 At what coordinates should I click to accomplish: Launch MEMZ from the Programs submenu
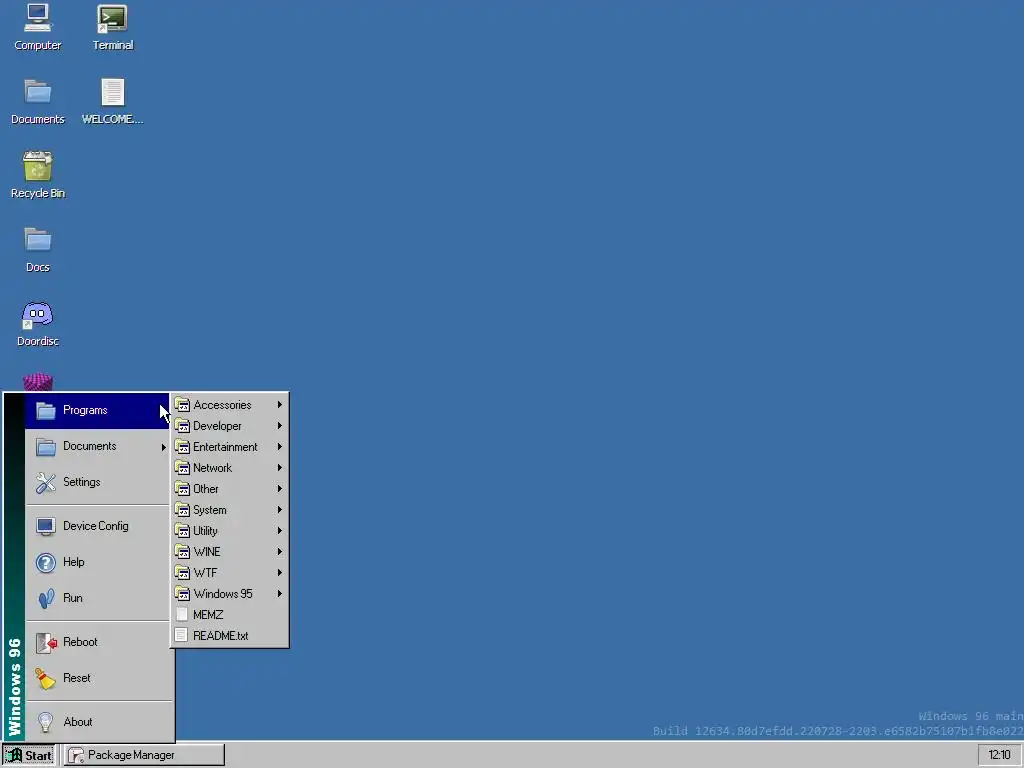point(229,615)
